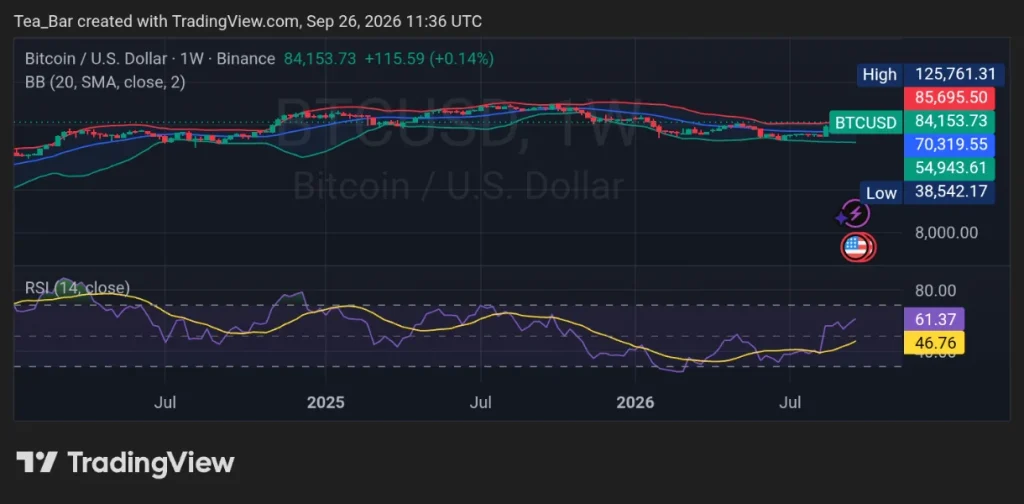Viewport: 1024px width, 504px height.
Task: Click the US flag economic event icon
Action: 857,247
